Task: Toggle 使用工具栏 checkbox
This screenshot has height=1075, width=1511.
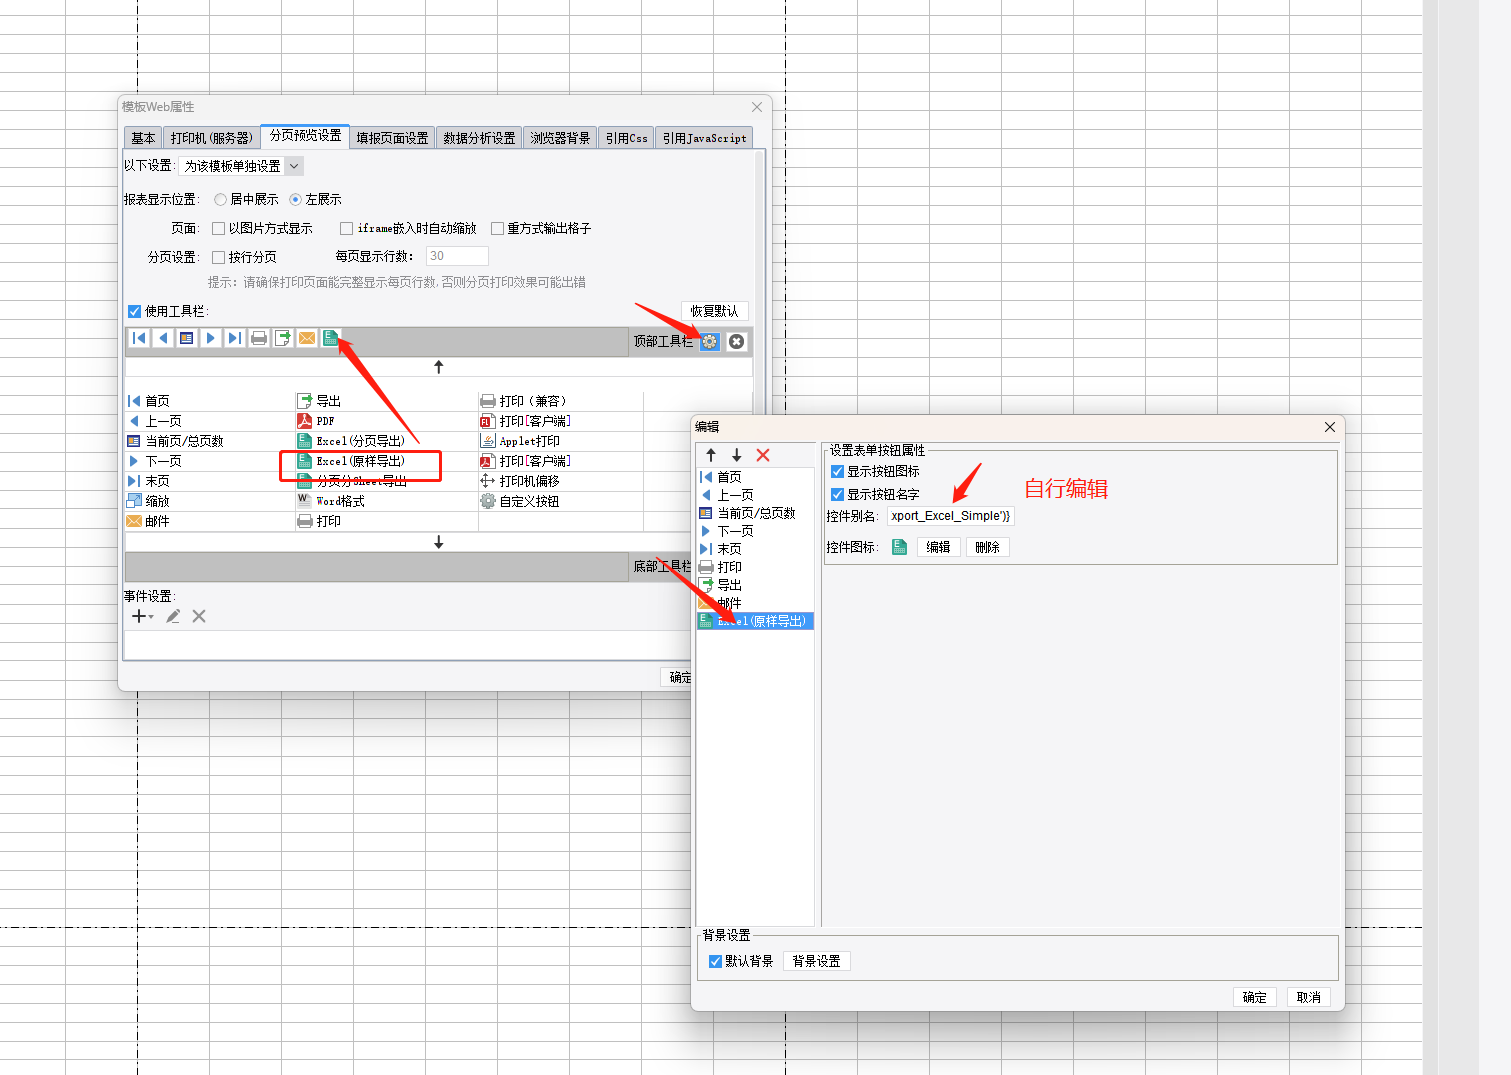Action: coord(134,311)
